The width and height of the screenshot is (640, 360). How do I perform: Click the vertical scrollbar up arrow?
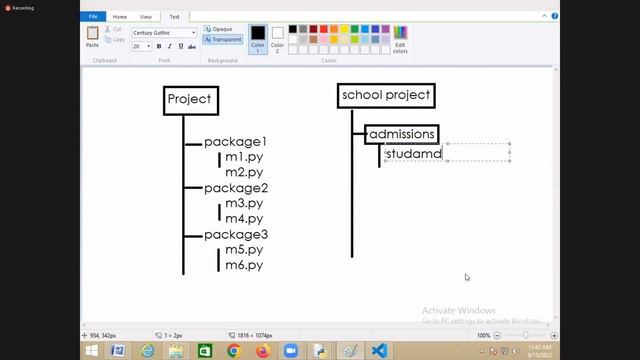(x=556, y=70)
